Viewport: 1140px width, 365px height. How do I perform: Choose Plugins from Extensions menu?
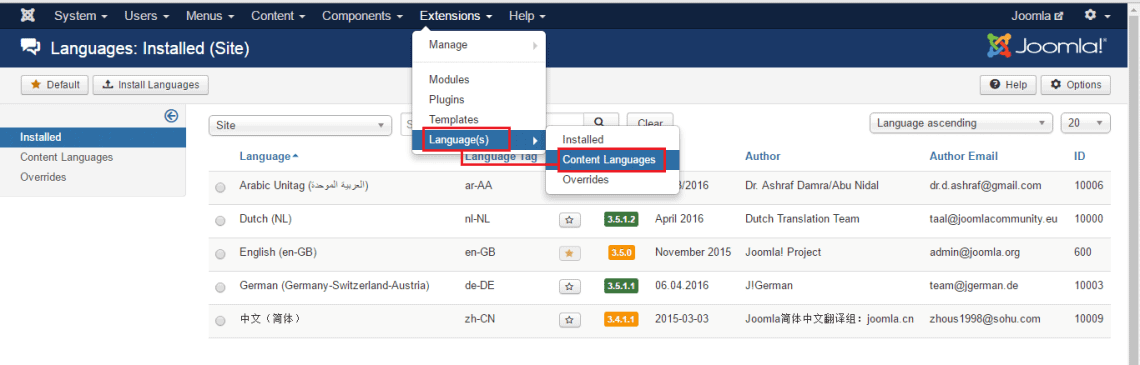[x=478, y=100]
